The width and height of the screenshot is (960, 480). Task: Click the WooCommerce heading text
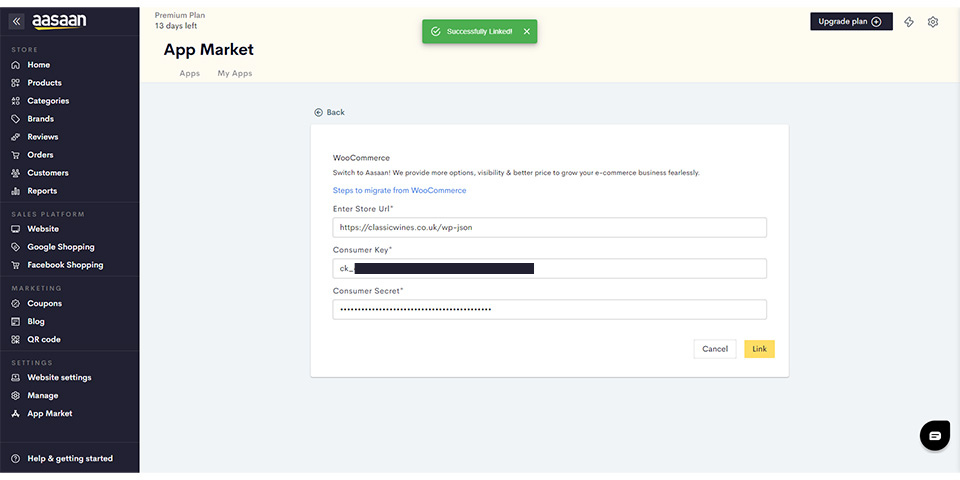(x=361, y=158)
